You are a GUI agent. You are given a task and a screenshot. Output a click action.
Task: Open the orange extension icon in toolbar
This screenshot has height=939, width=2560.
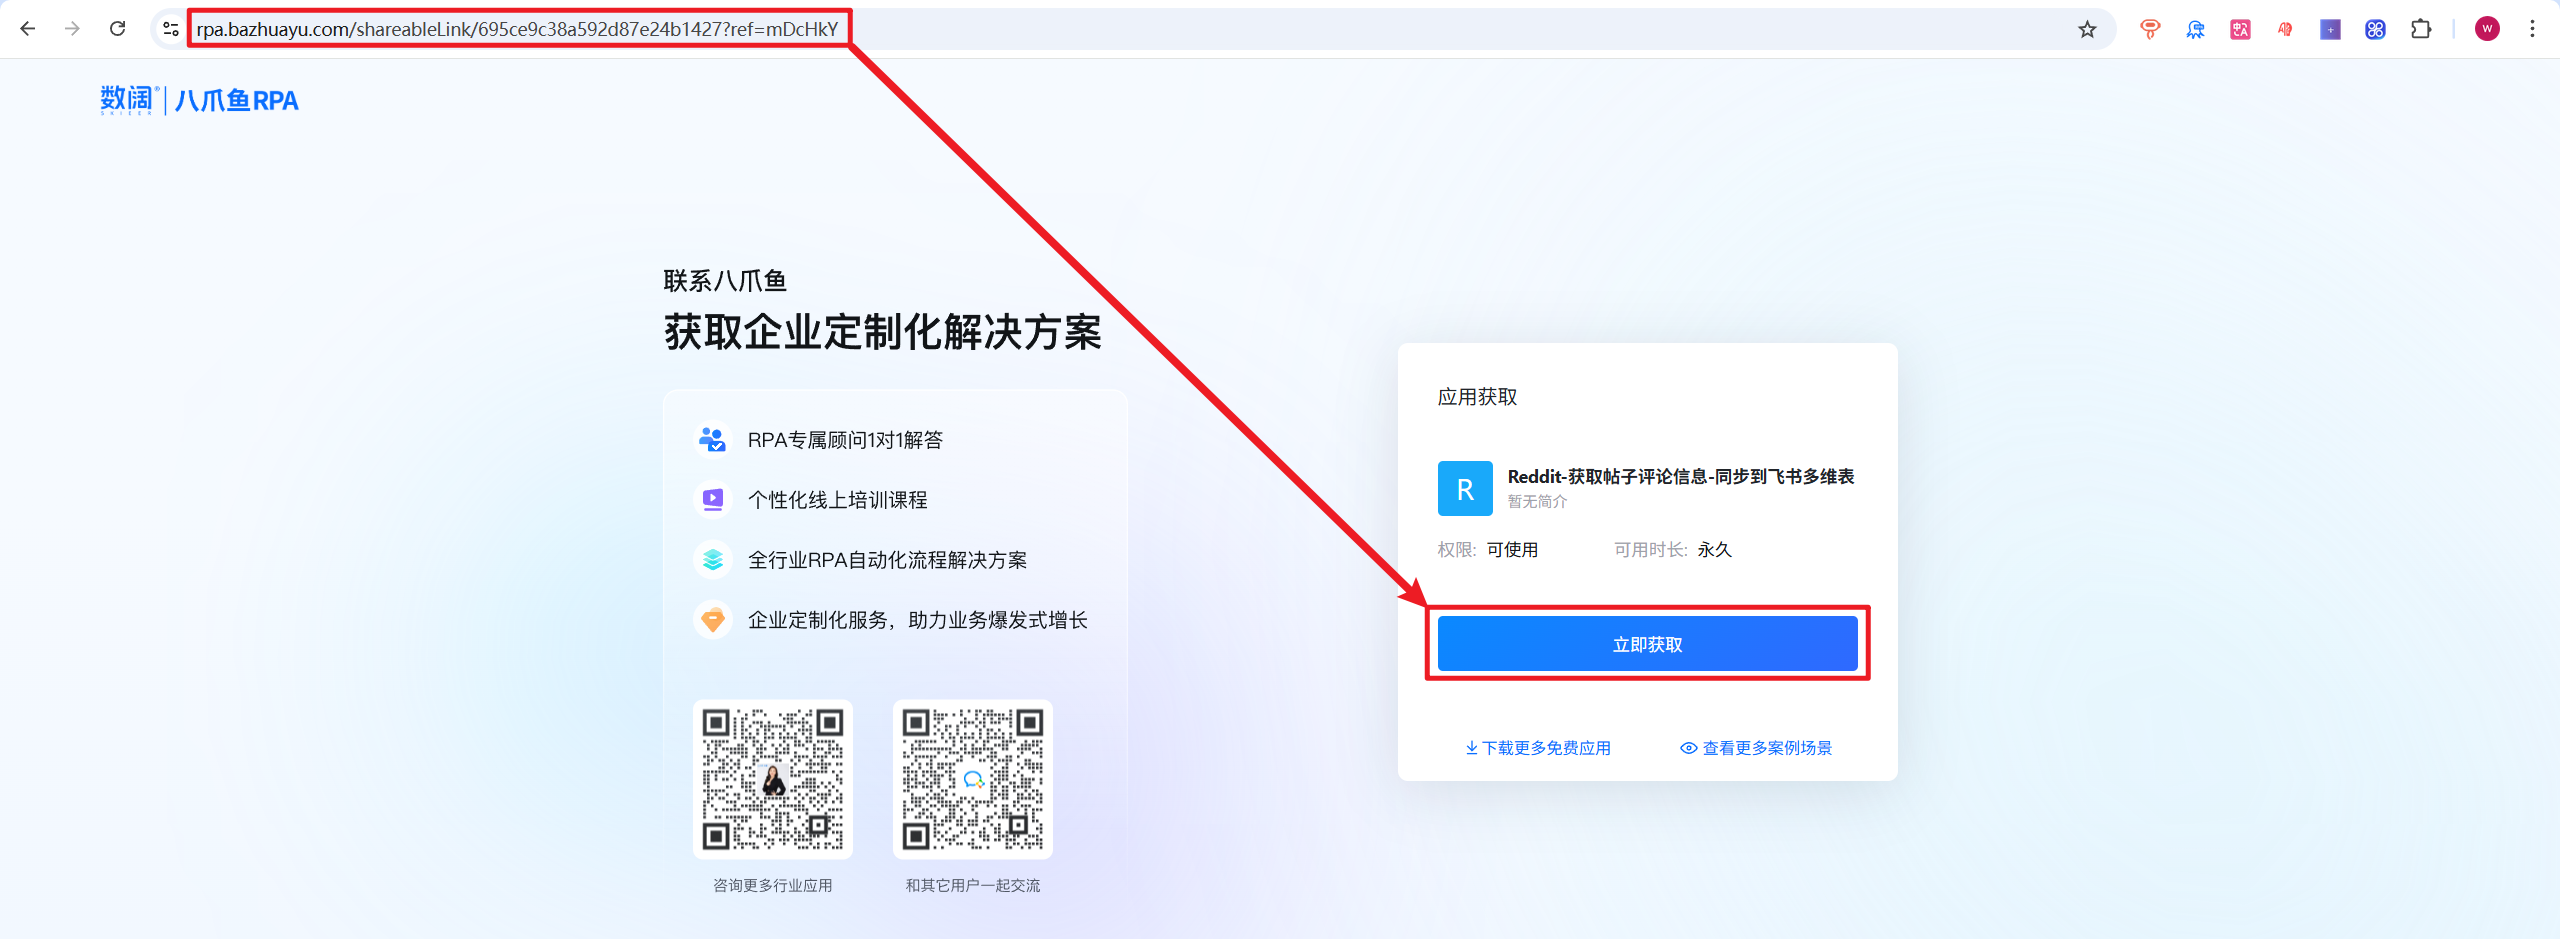2149,29
